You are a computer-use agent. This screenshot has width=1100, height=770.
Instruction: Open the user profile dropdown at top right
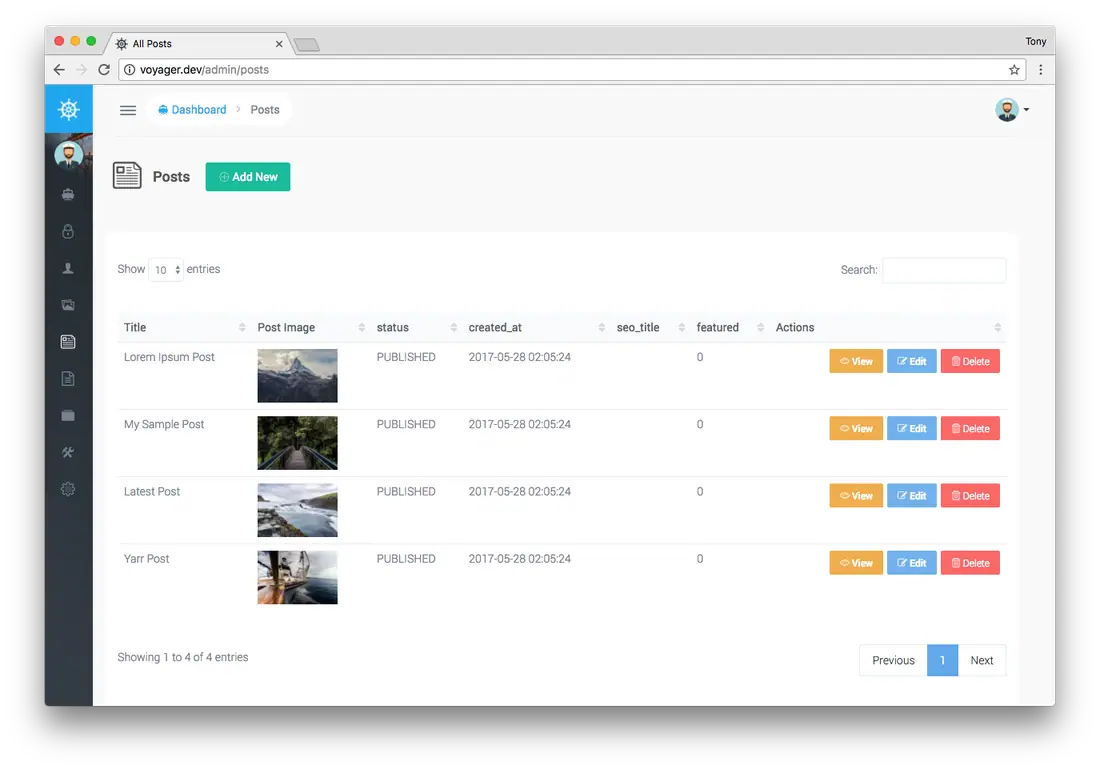(1012, 109)
